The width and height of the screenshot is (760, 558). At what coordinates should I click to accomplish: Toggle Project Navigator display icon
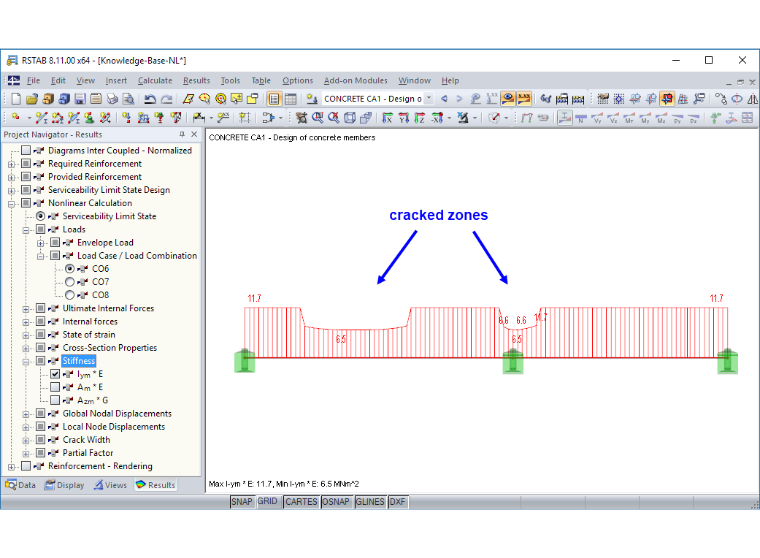pyautogui.click(x=274, y=99)
